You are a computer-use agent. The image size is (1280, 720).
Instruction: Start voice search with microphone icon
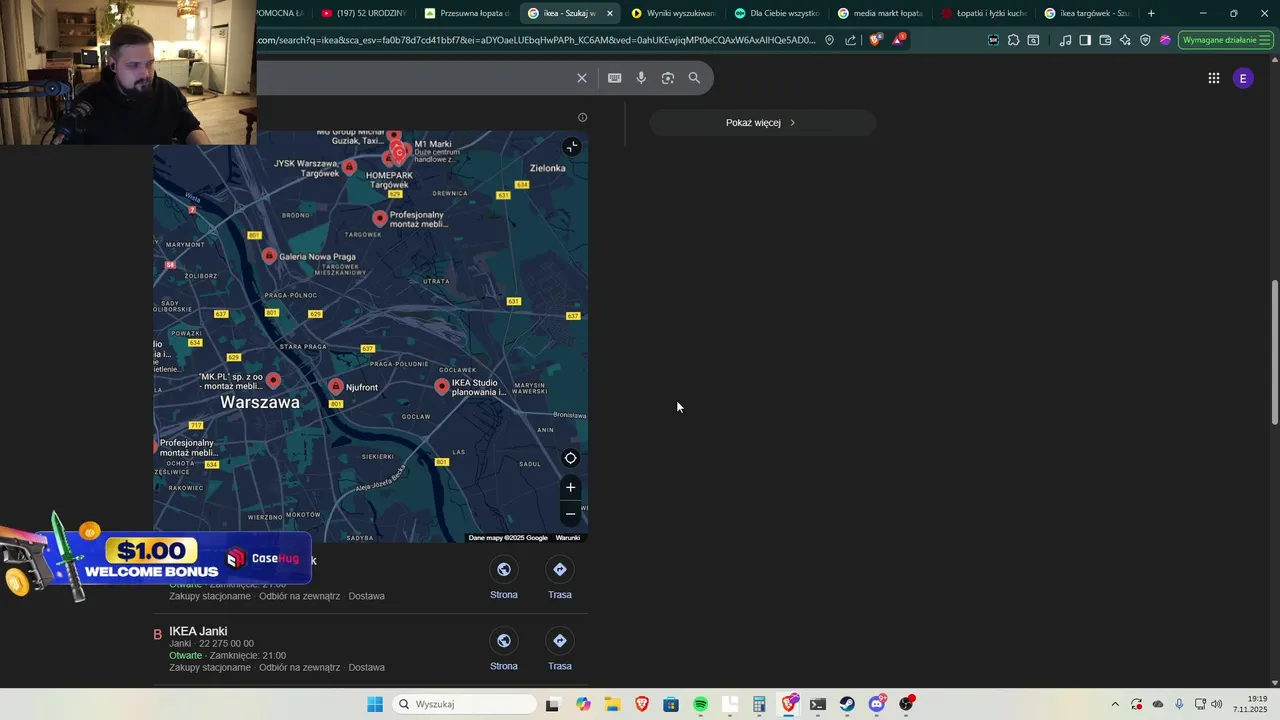pyautogui.click(x=641, y=78)
